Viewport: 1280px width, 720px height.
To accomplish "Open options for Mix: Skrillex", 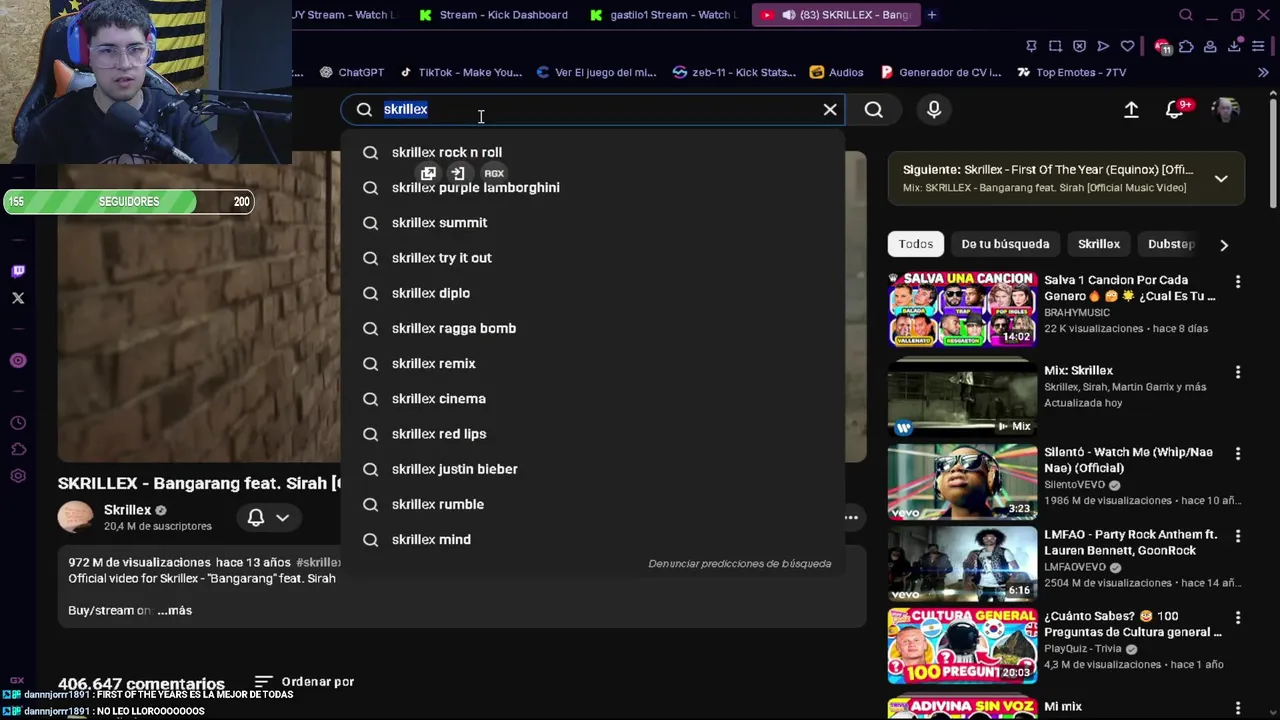I will click(1238, 372).
